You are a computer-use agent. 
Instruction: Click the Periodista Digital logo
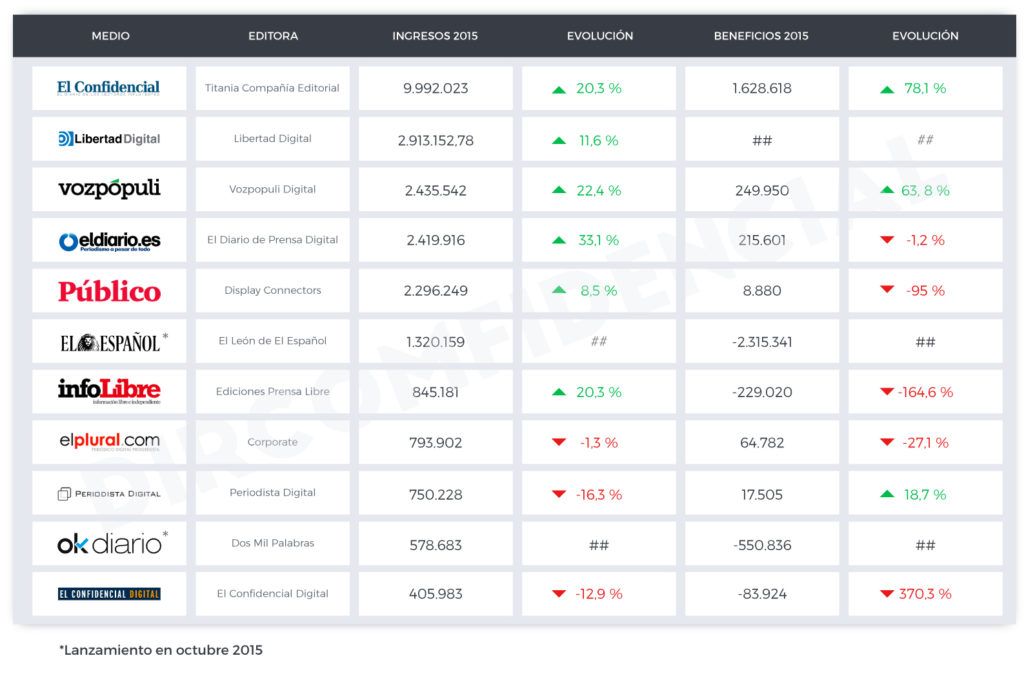109,494
